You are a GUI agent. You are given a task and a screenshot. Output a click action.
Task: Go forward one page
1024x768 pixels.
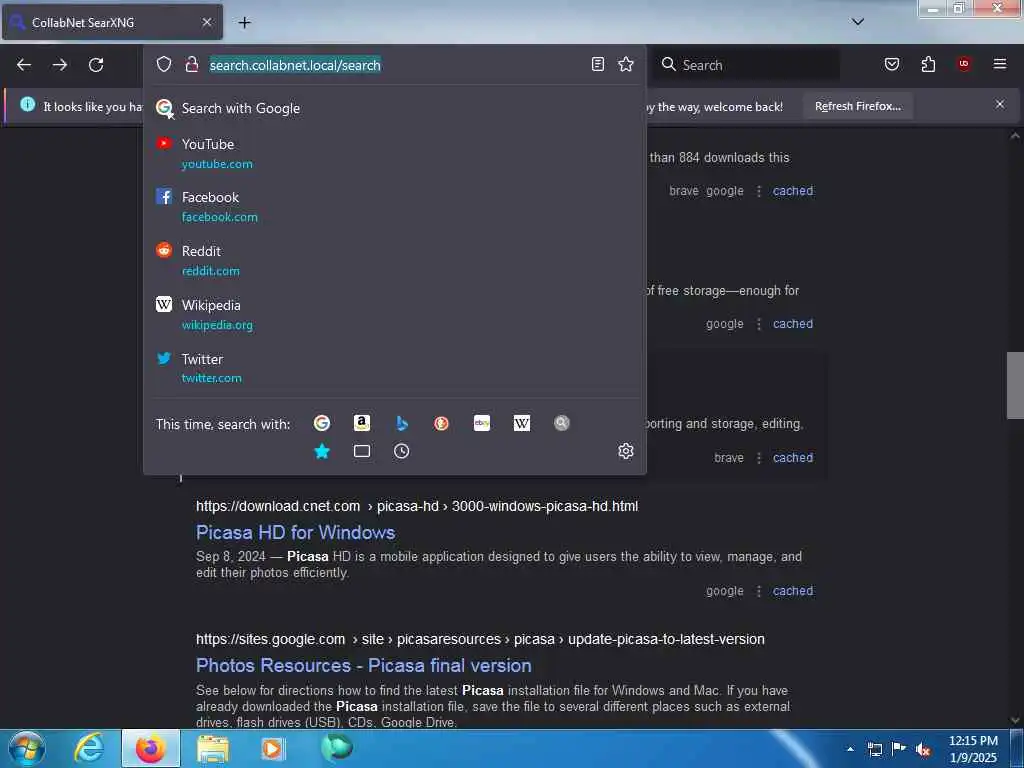click(60, 65)
